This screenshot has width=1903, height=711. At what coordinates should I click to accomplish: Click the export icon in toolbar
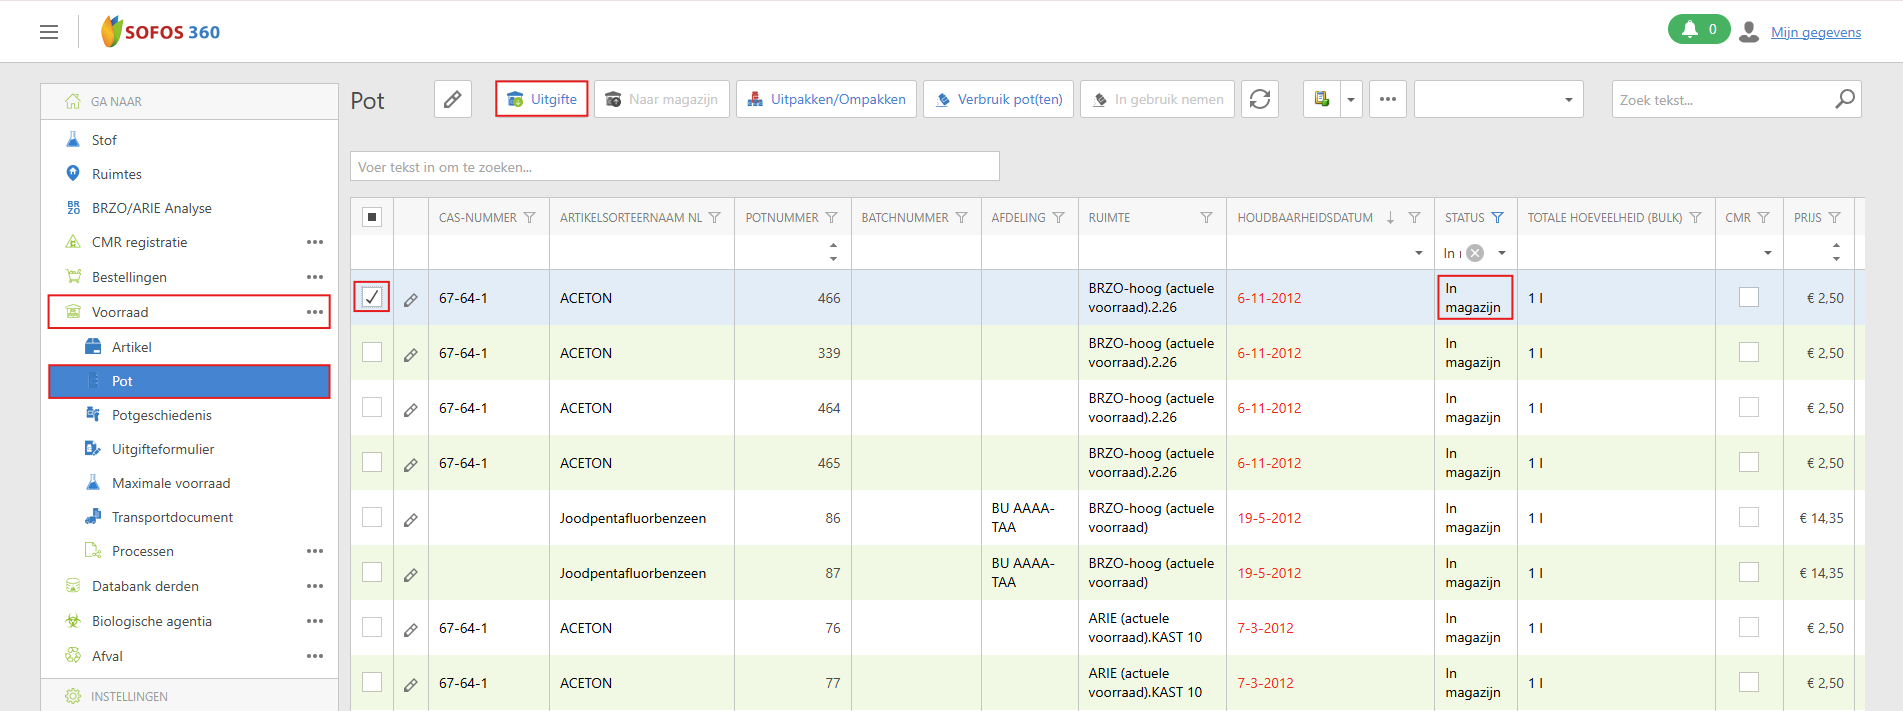tap(1322, 99)
